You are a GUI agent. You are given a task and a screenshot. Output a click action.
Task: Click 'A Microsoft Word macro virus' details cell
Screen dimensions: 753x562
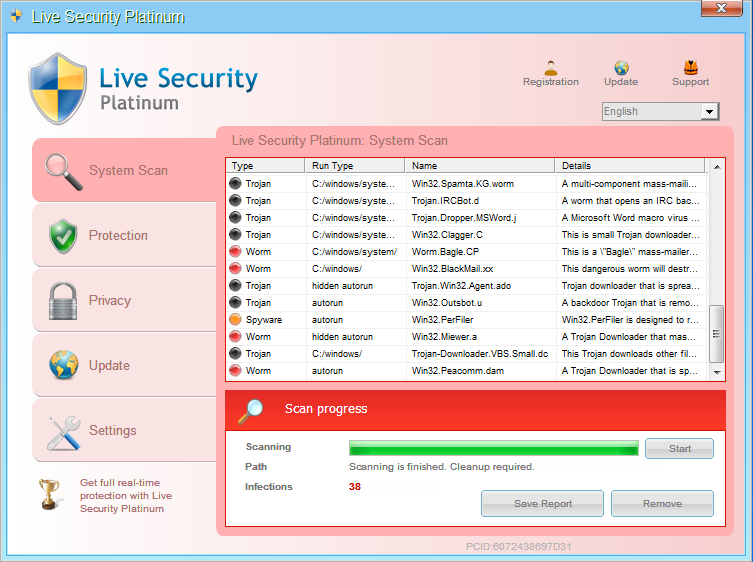pyautogui.click(x=631, y=218)
